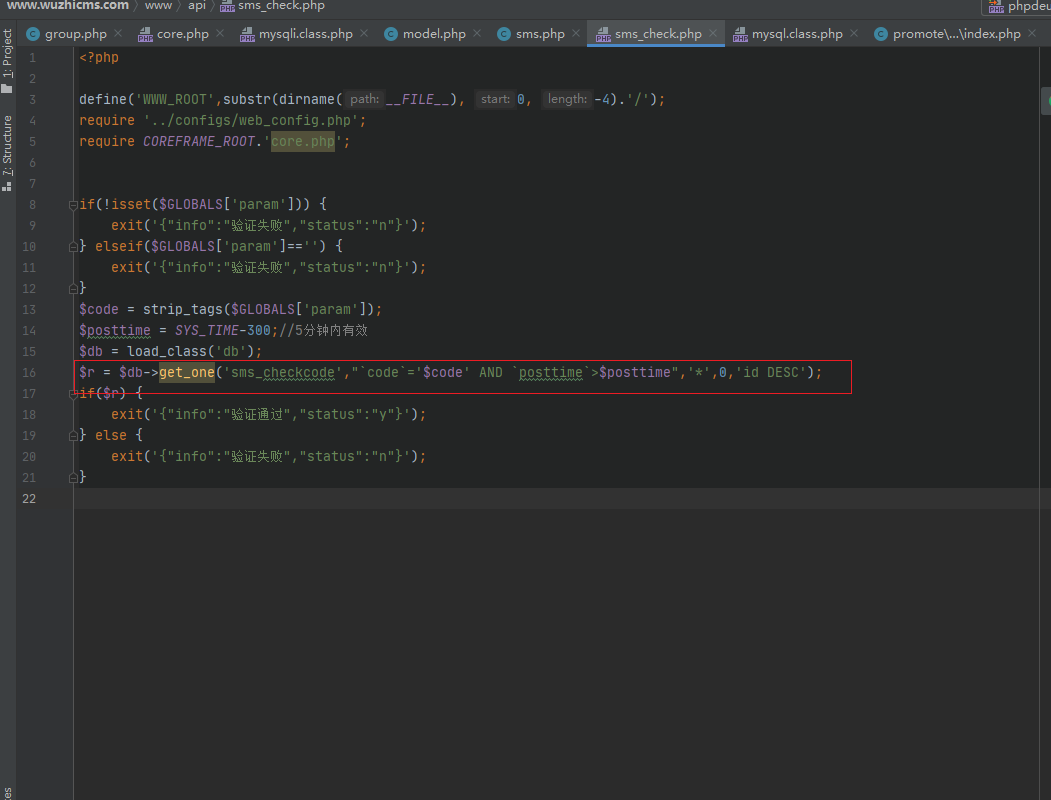
Task: Close the group.php tab
Action: pos(118,33)
